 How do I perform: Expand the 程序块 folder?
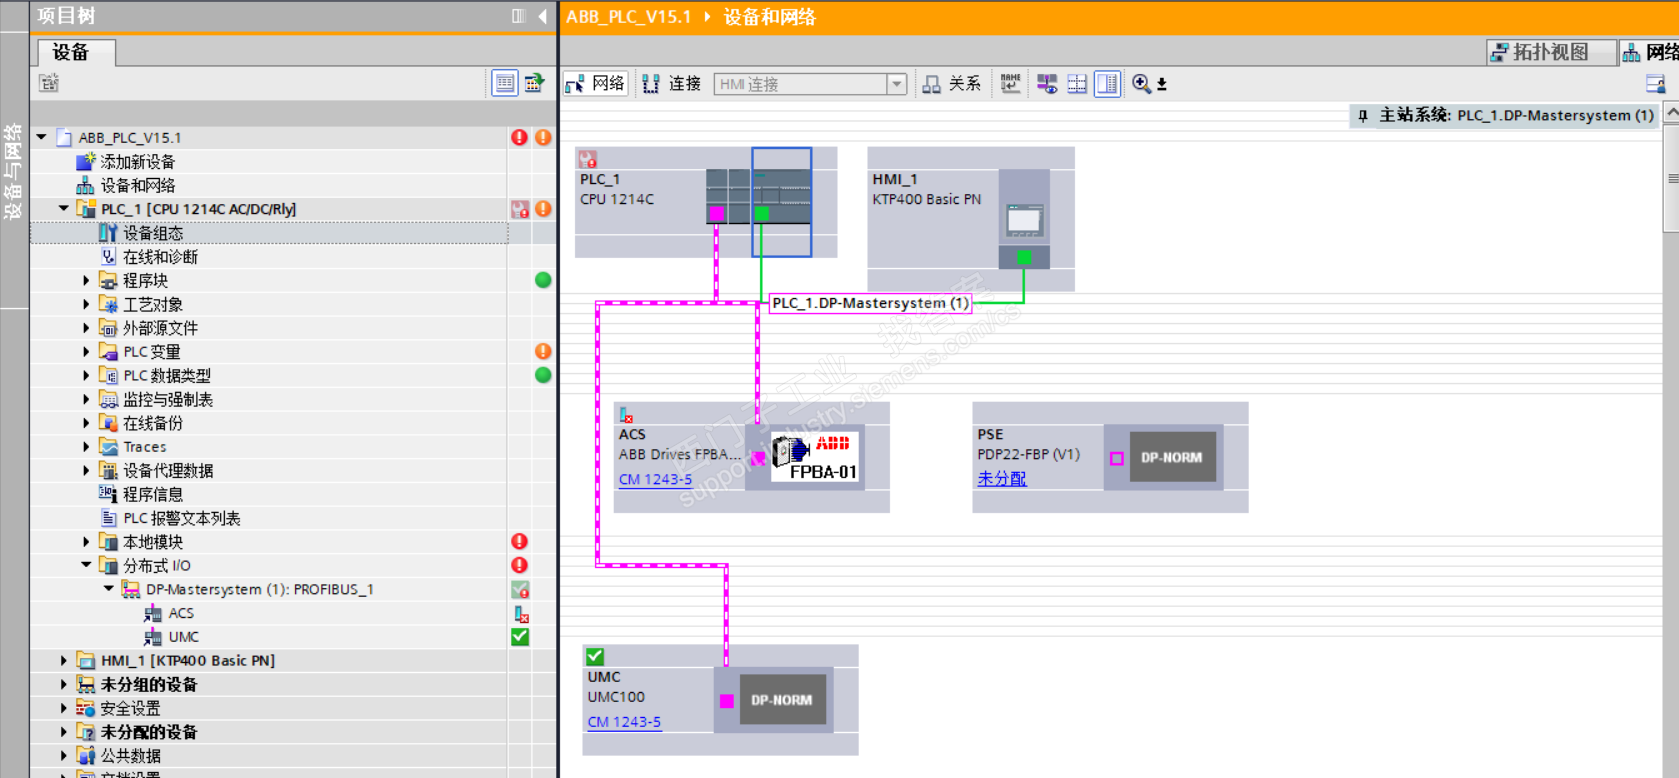(x=86, y=281)
